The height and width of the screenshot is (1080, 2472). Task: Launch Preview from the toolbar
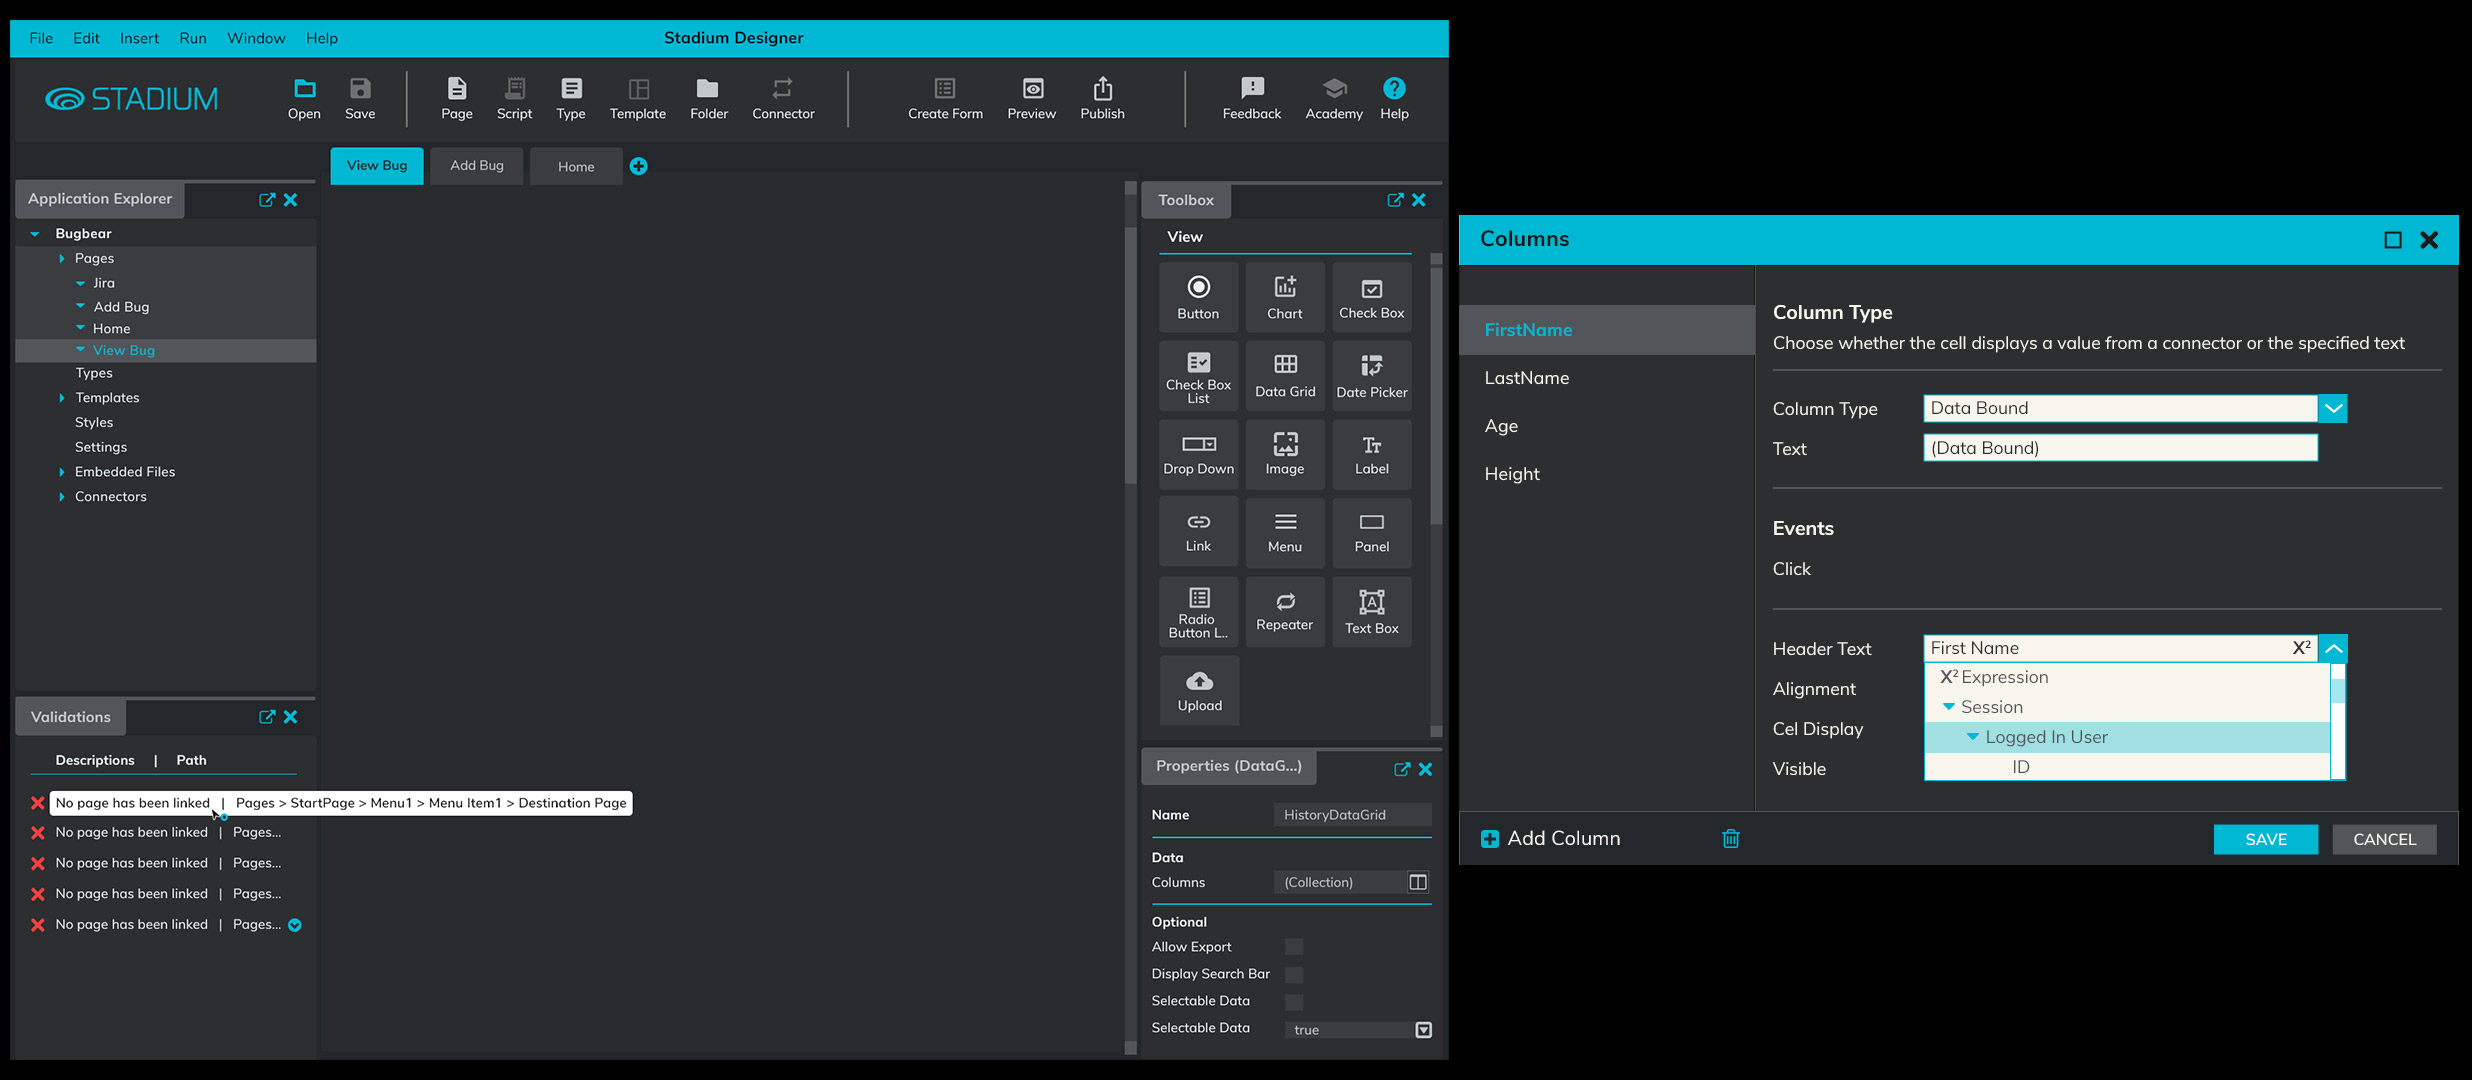(x=1031, y=99)
